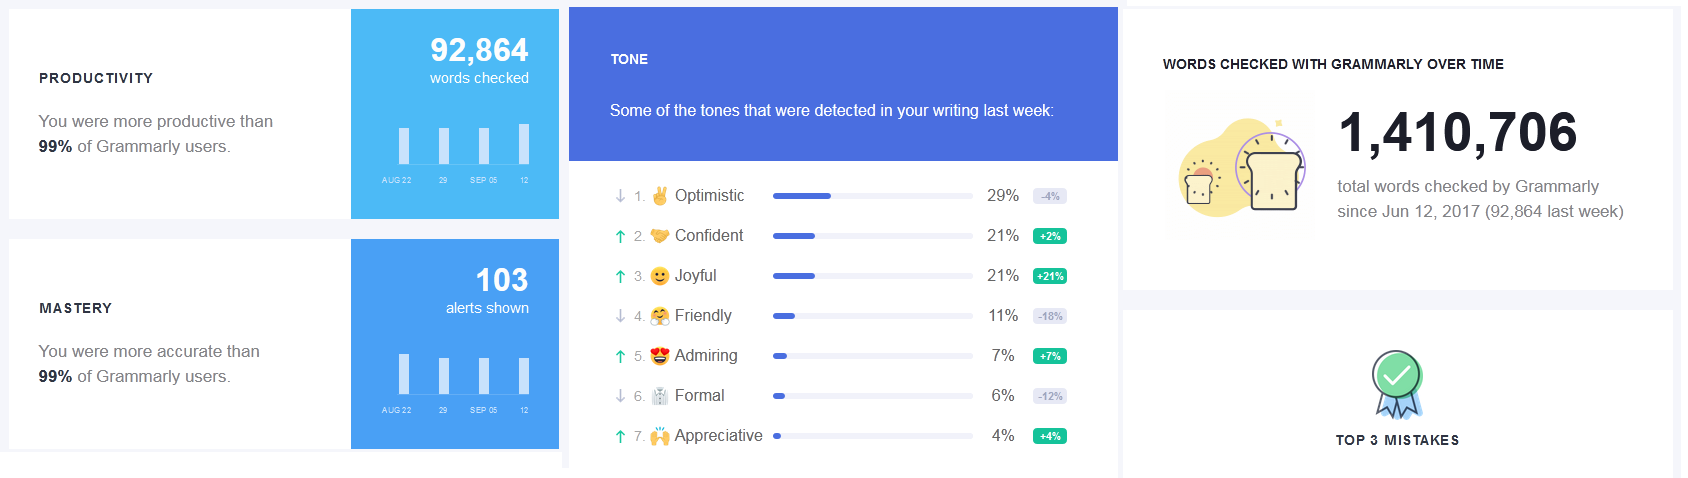
Task: Click the Optimistic victory hand emoji
Action: coord(660,196)
